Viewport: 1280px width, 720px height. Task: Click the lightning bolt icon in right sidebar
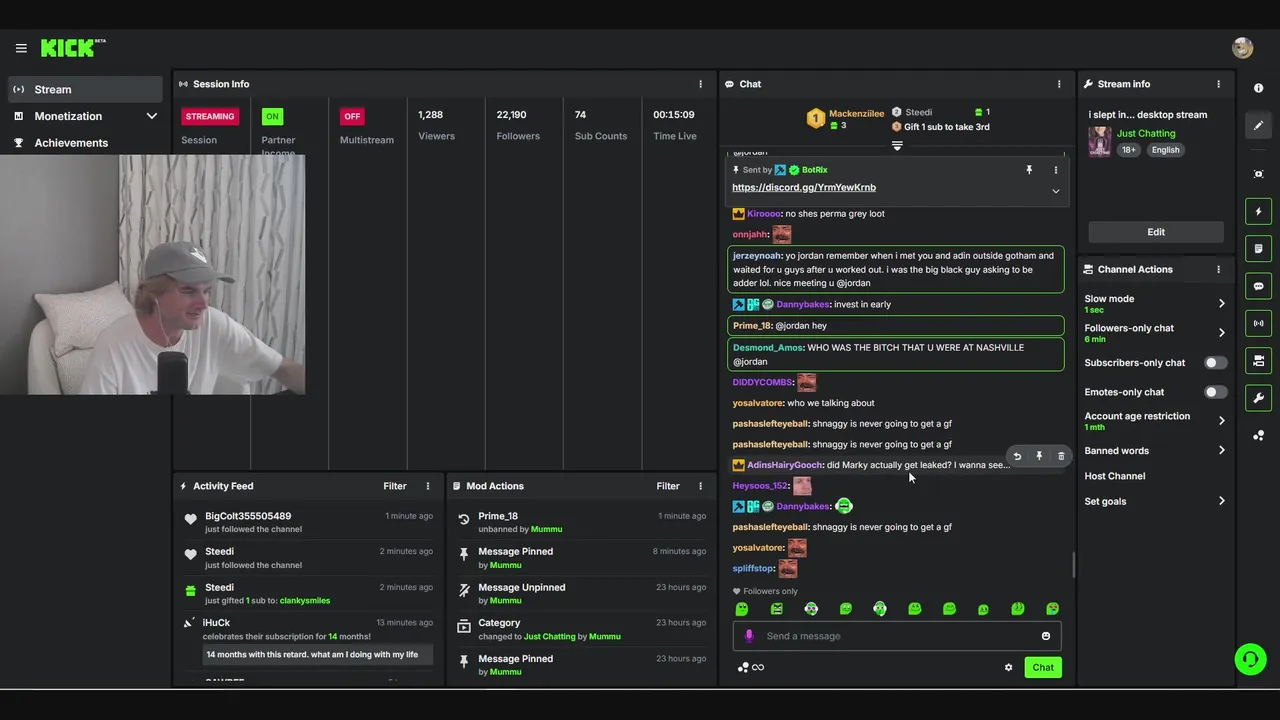(1258, 211)
